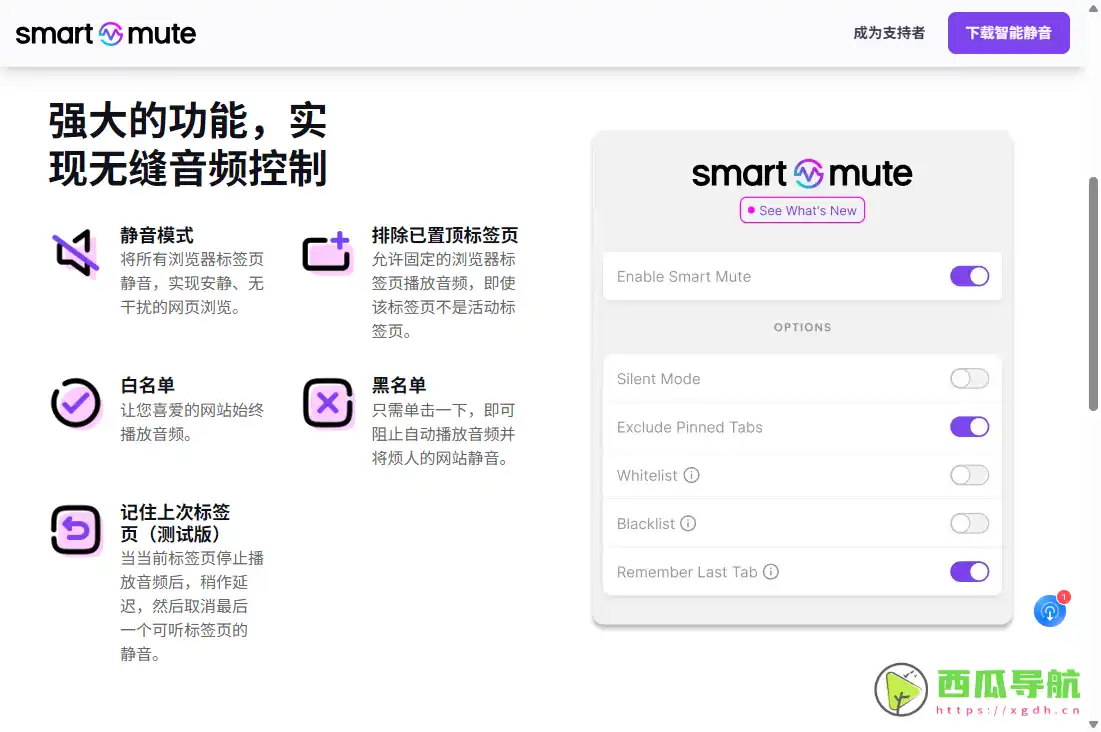Click the 黑名单 heading

[399, 386]
